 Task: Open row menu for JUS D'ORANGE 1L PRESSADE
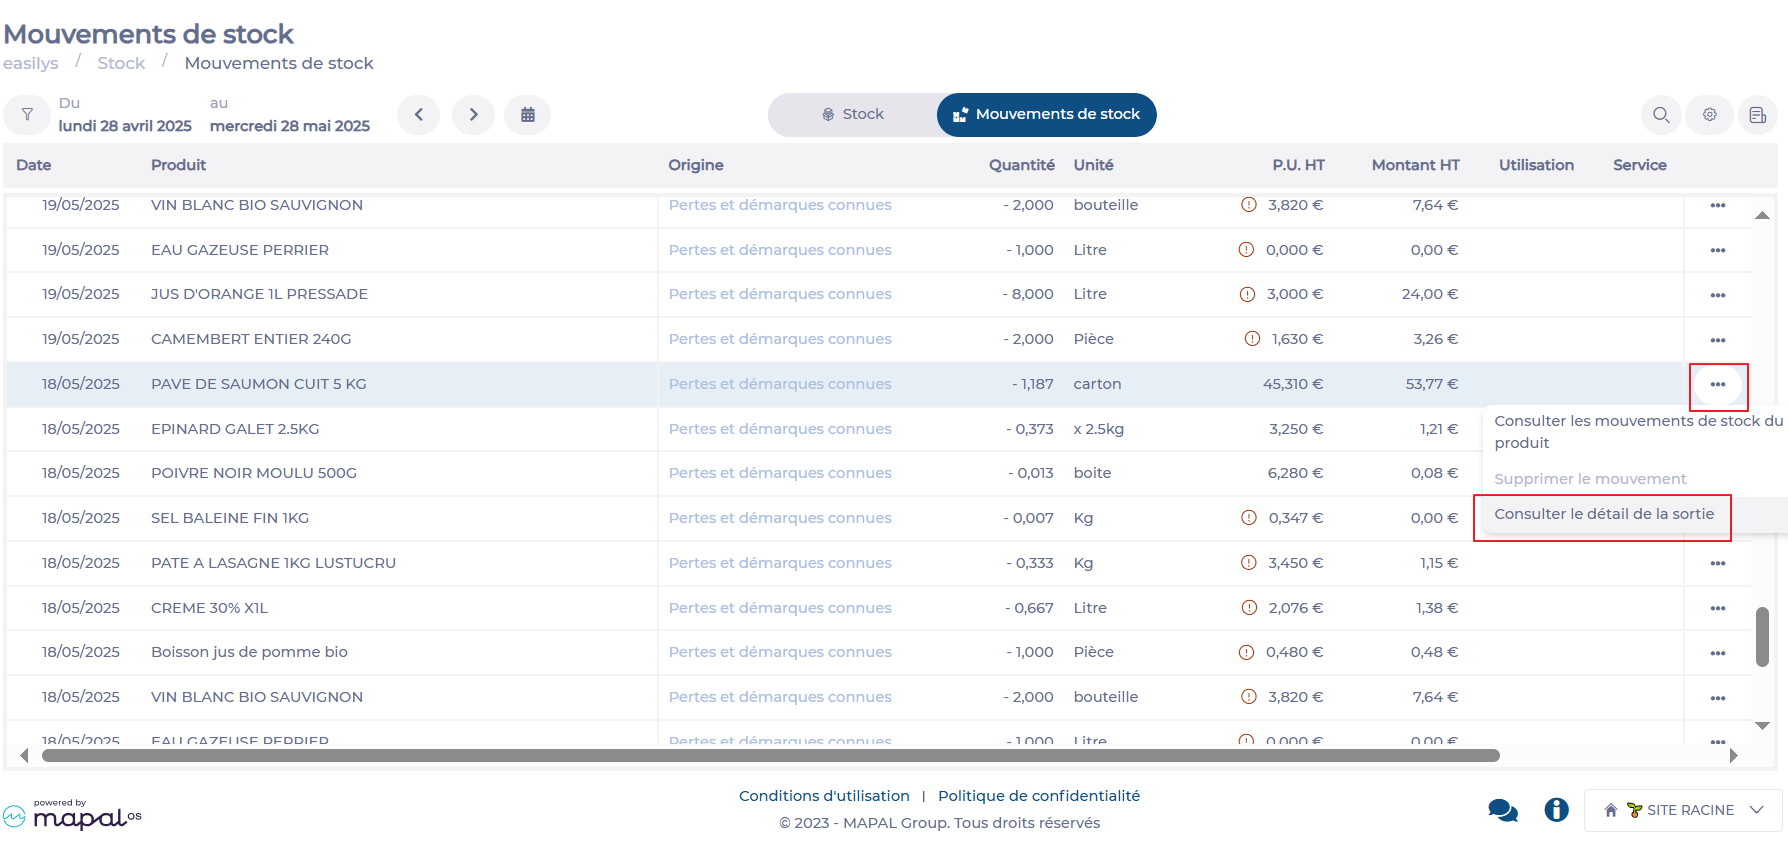pos(1718,295)
